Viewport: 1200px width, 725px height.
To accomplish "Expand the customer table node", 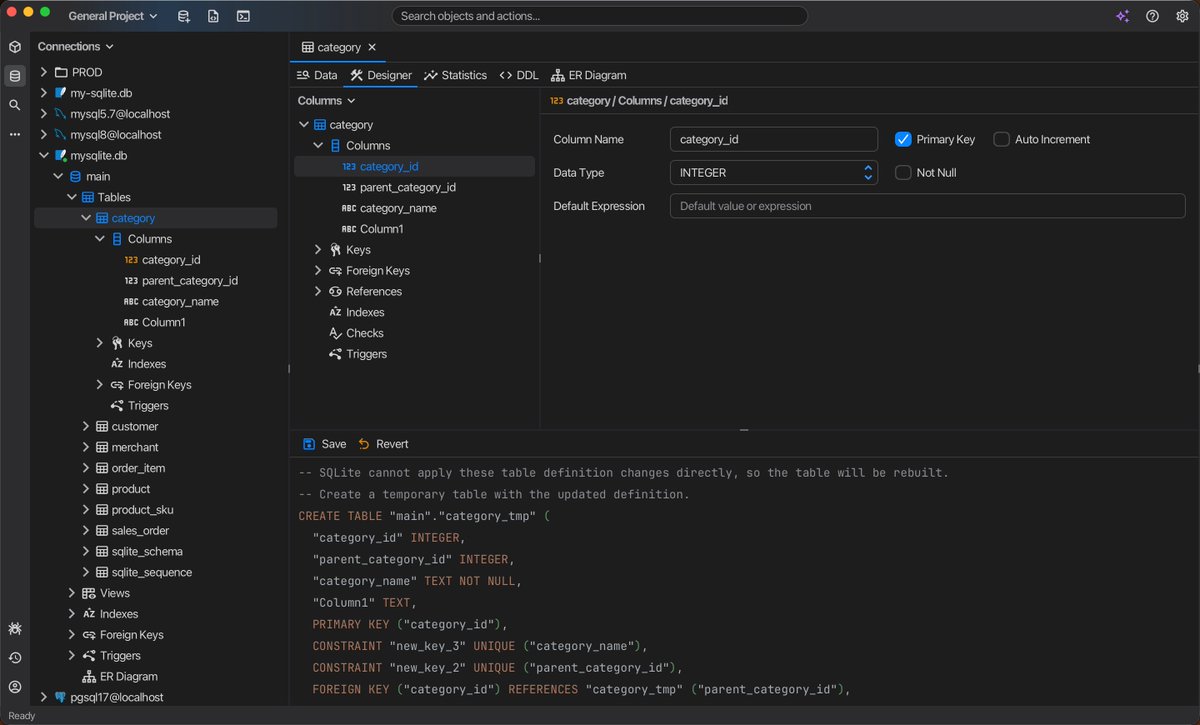I will pos(86,427).
